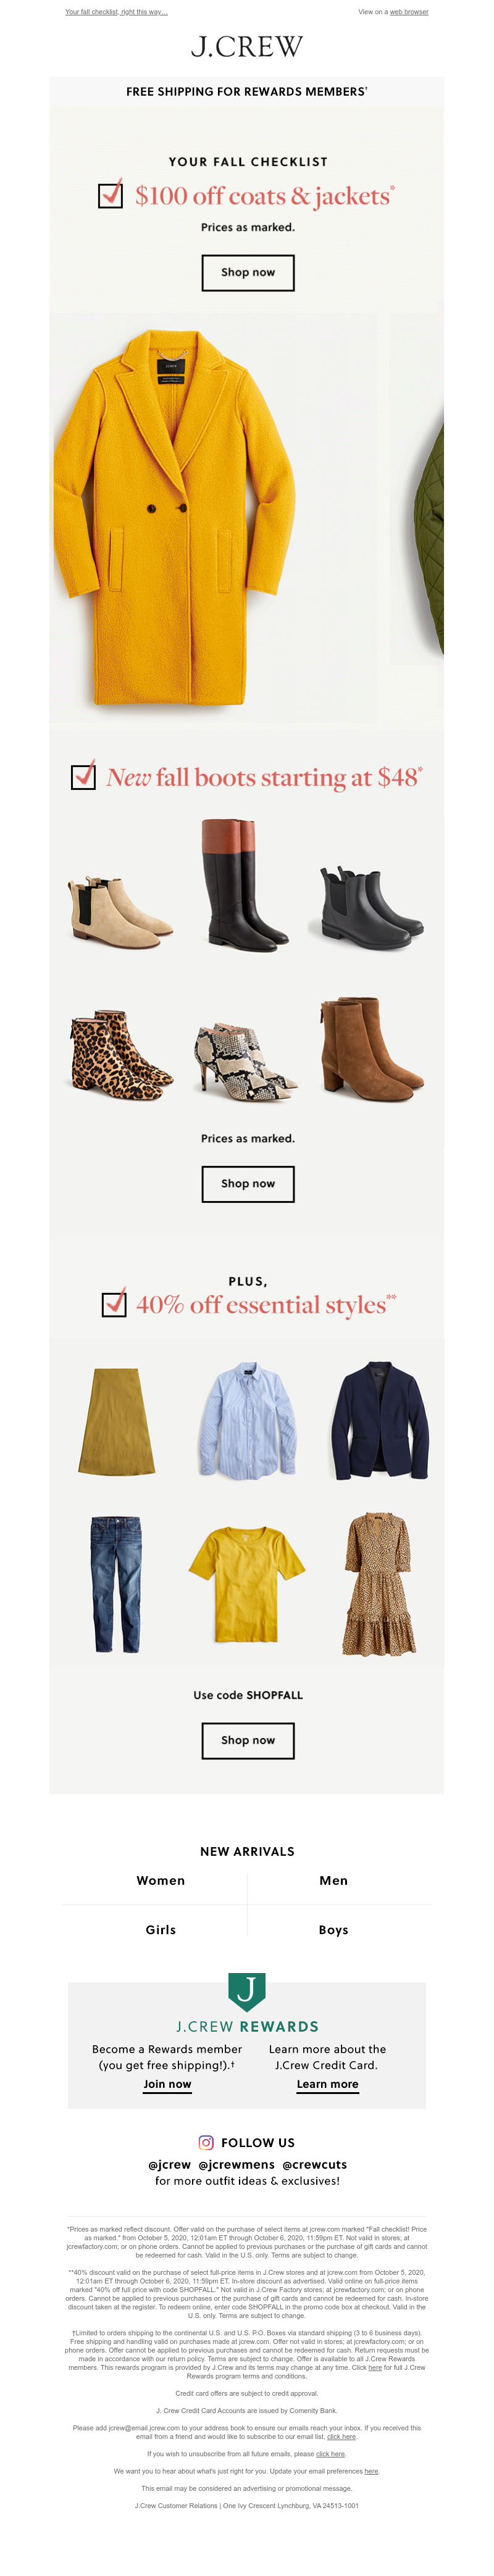Image resolution: width=494 pixels, height=2576 pixels.
Task: Open the Women new arrivals link
Action: pyautogui.click(x=161, y=1880)
